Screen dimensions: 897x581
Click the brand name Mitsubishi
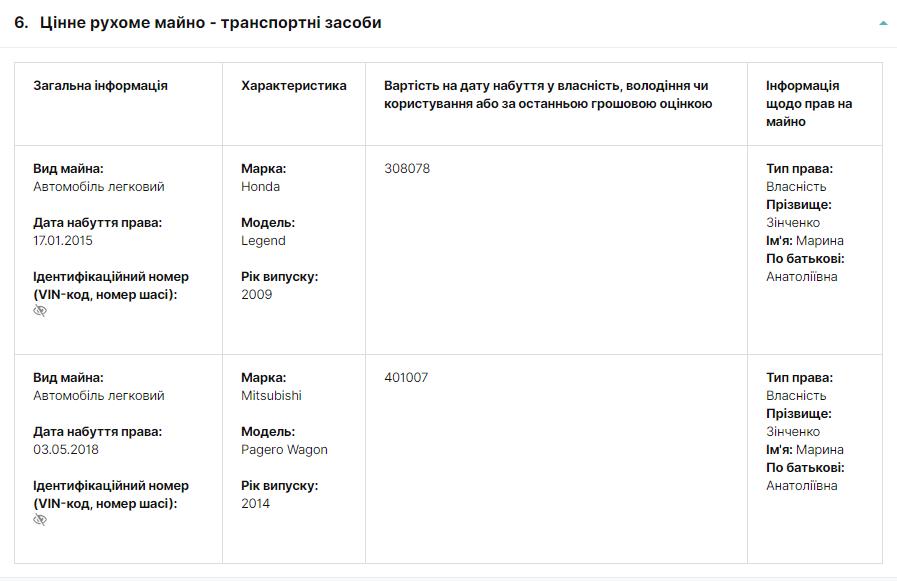(271, 396)
